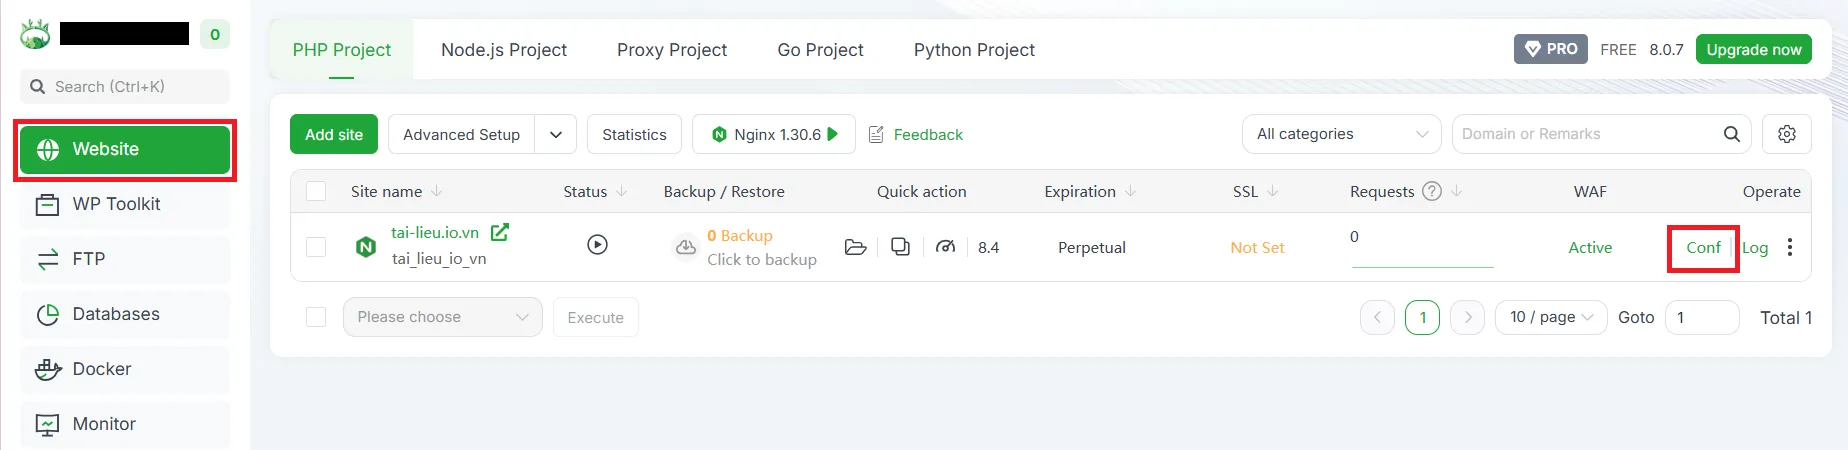This screenshot has width=1848, height=450.
Task: Click the copy site quick action icon
Action: point(900,246)
